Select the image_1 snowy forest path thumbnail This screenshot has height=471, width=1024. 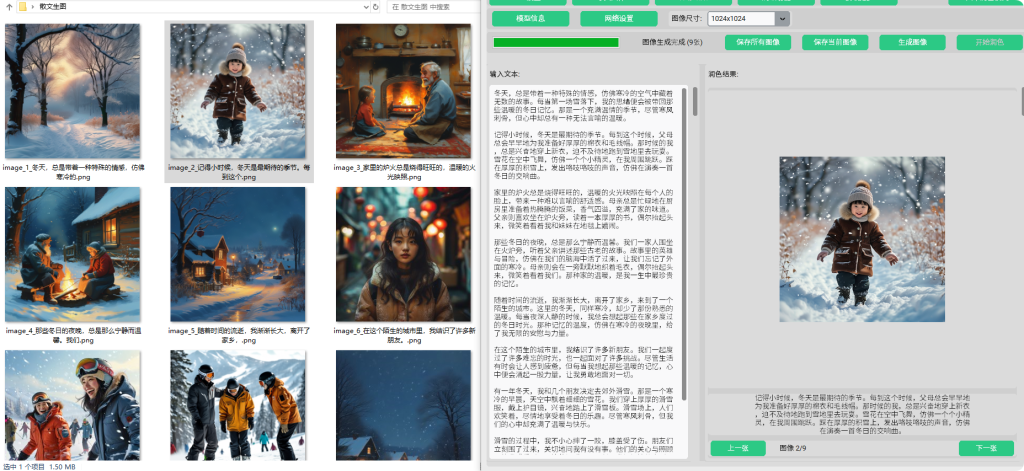(x=72, y=91)
